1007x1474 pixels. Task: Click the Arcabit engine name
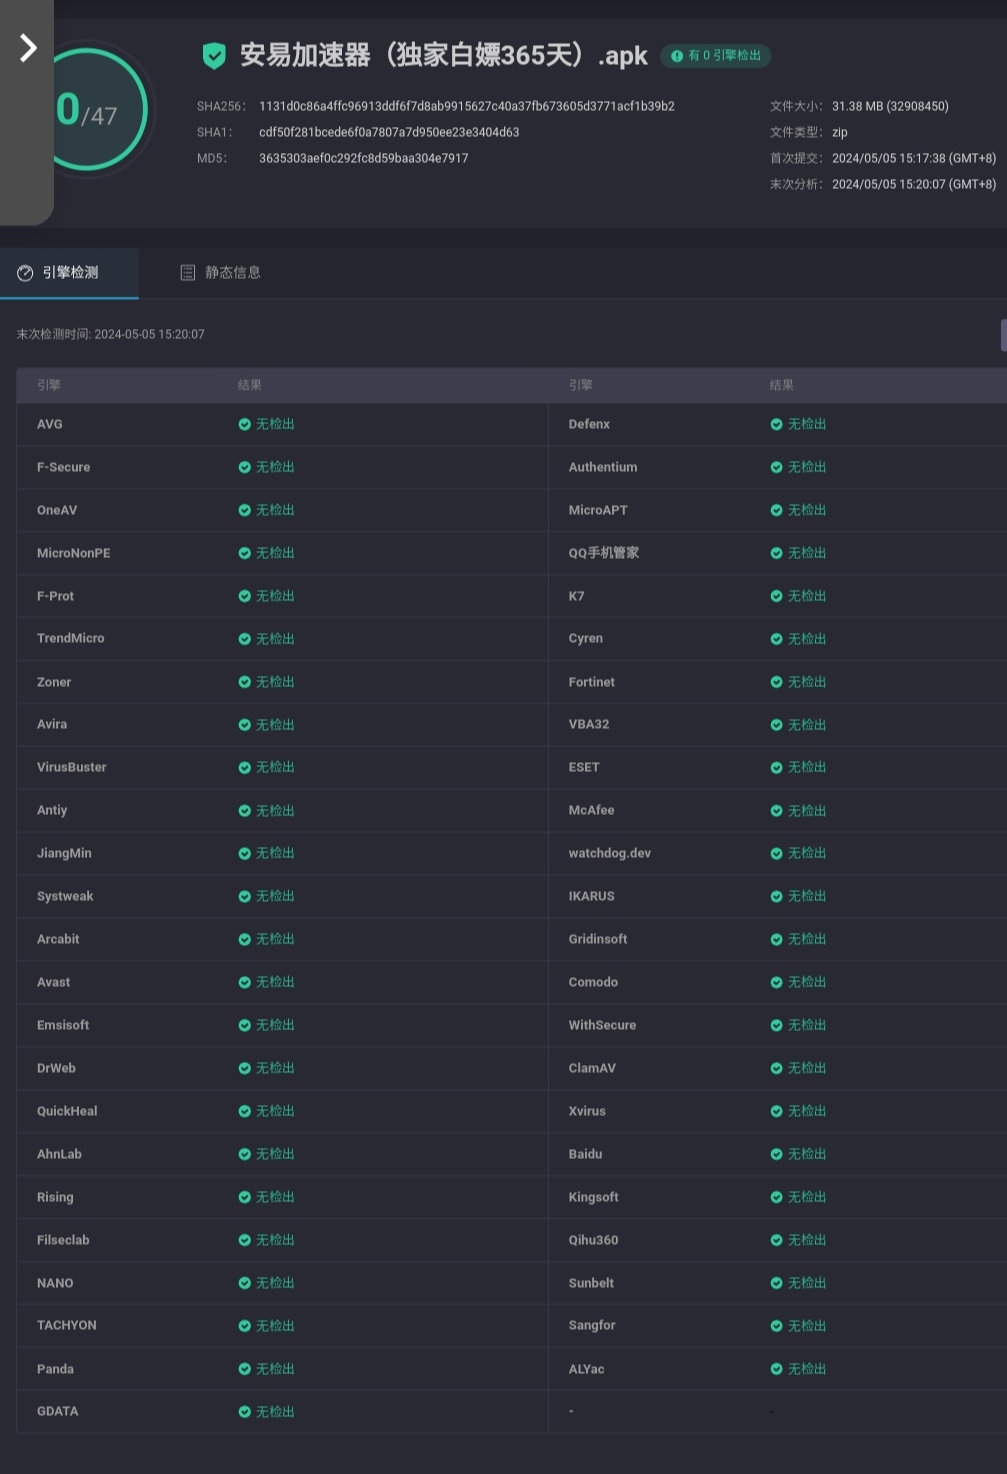[x=58, y=939]
